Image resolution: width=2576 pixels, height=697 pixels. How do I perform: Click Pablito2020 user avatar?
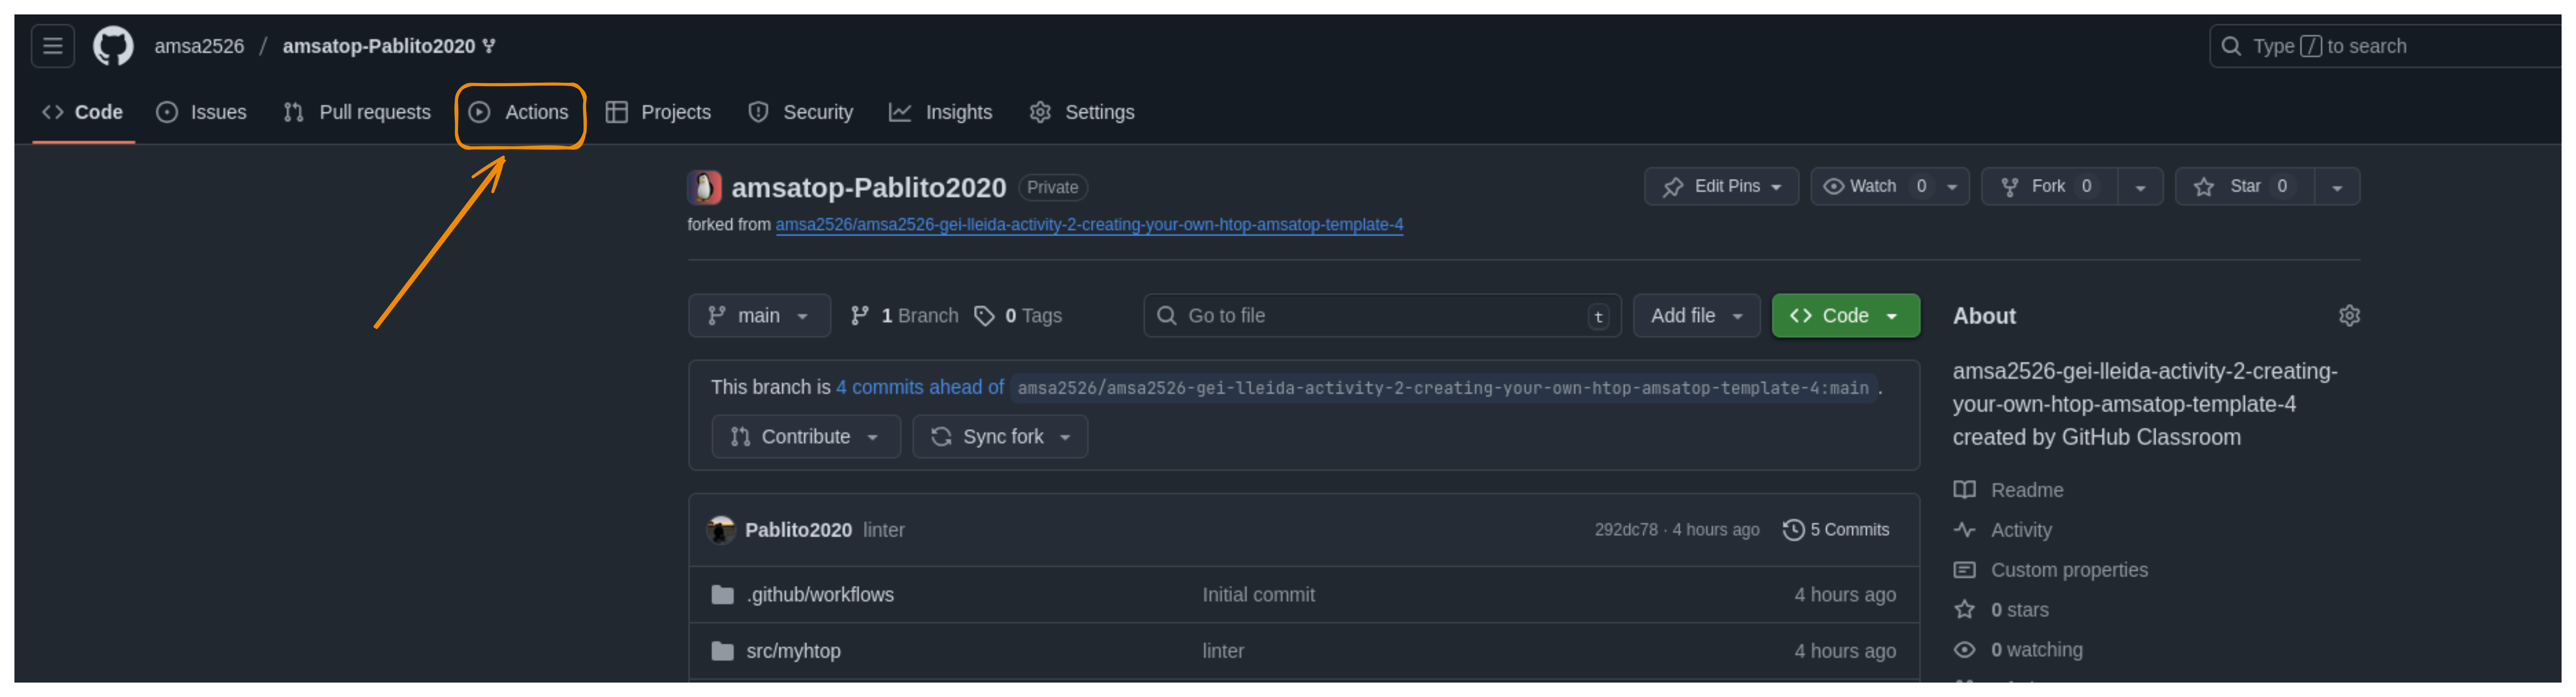[720, 530]
